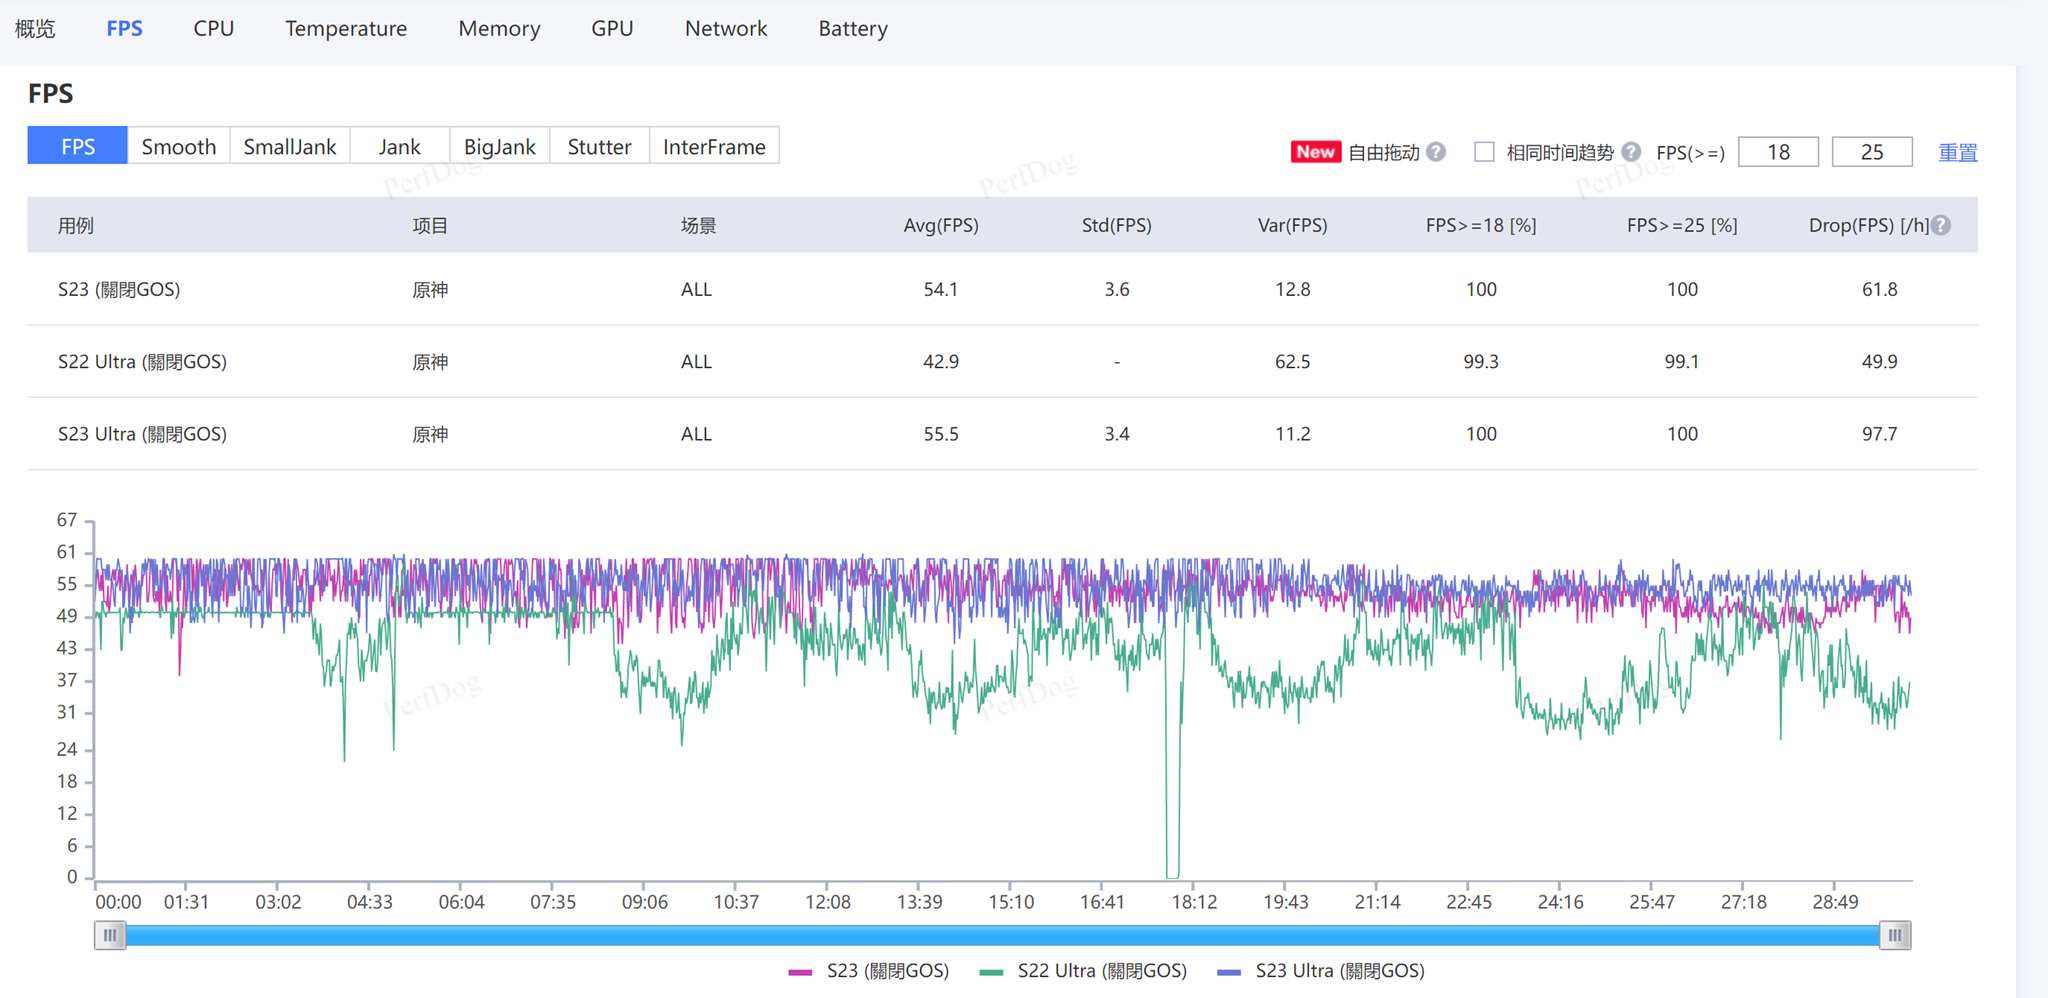The height and width of the screenshot is (998, 2048).
Task: Open the Battery tab
Action: point(852,29)
